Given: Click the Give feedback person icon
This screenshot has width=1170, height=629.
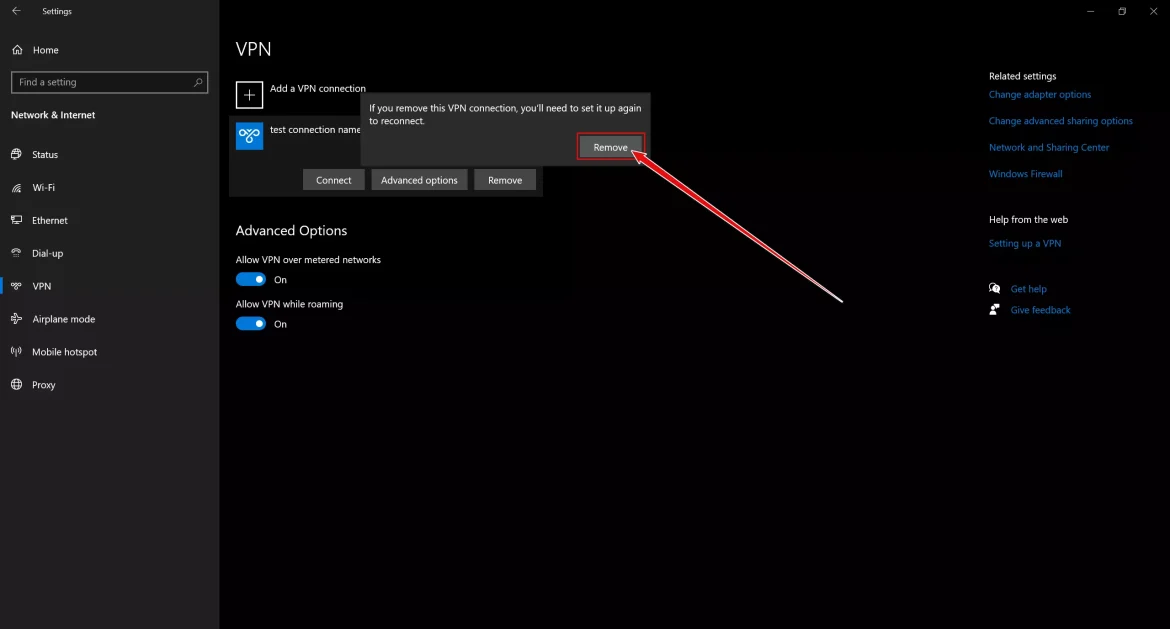Looking at the screenshot, I should pos(994,310).
